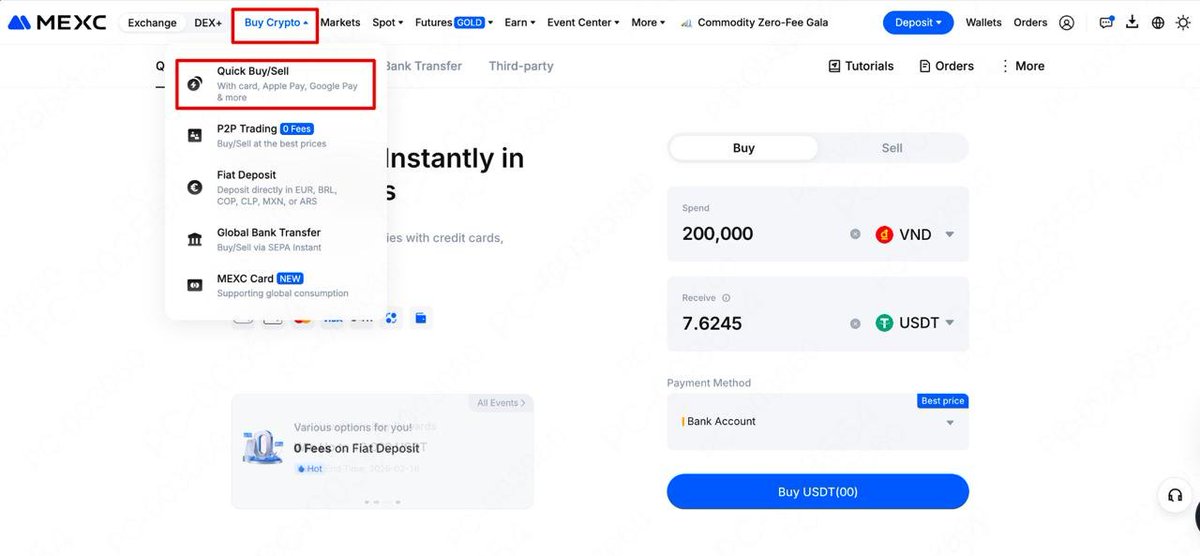This screenshot has height=556, width=1200.
Task: Click the VND currency icon
Action: coord(884,235)
